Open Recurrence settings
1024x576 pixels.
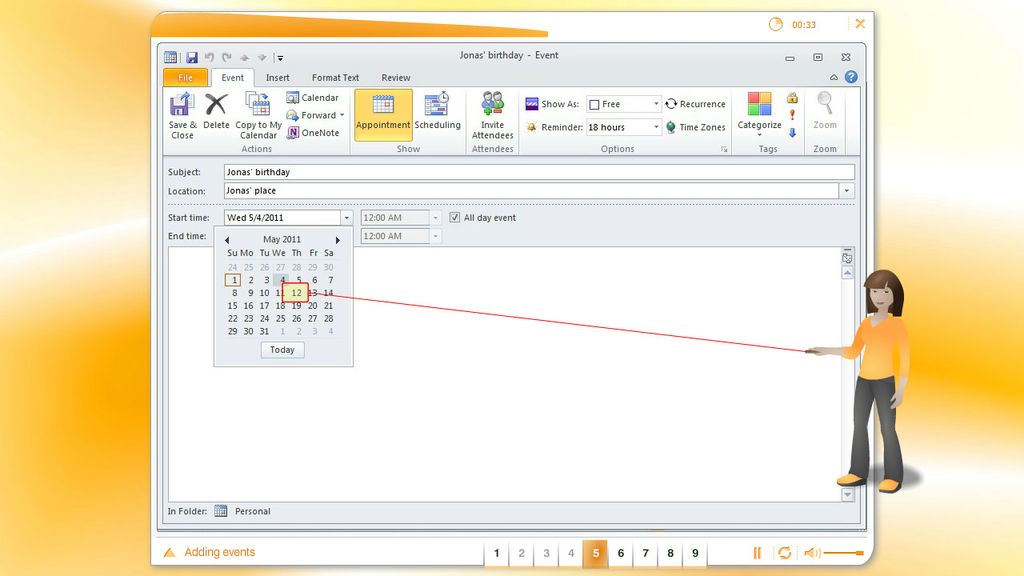695,104
